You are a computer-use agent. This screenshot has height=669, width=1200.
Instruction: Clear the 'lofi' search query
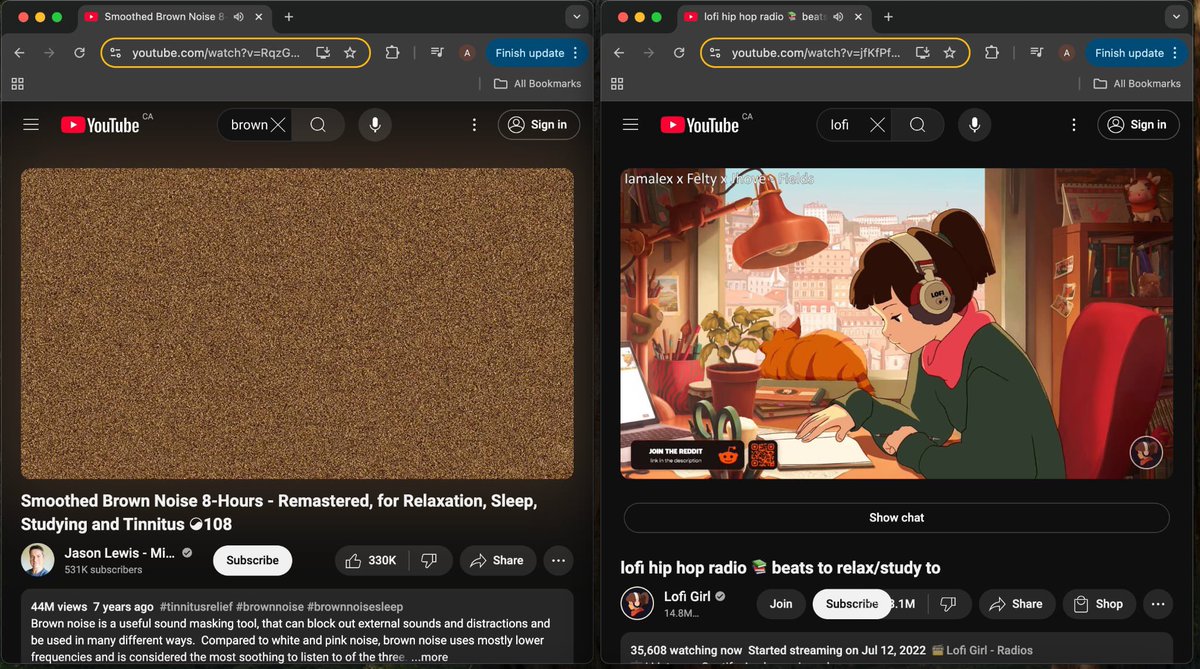(877, 124)
